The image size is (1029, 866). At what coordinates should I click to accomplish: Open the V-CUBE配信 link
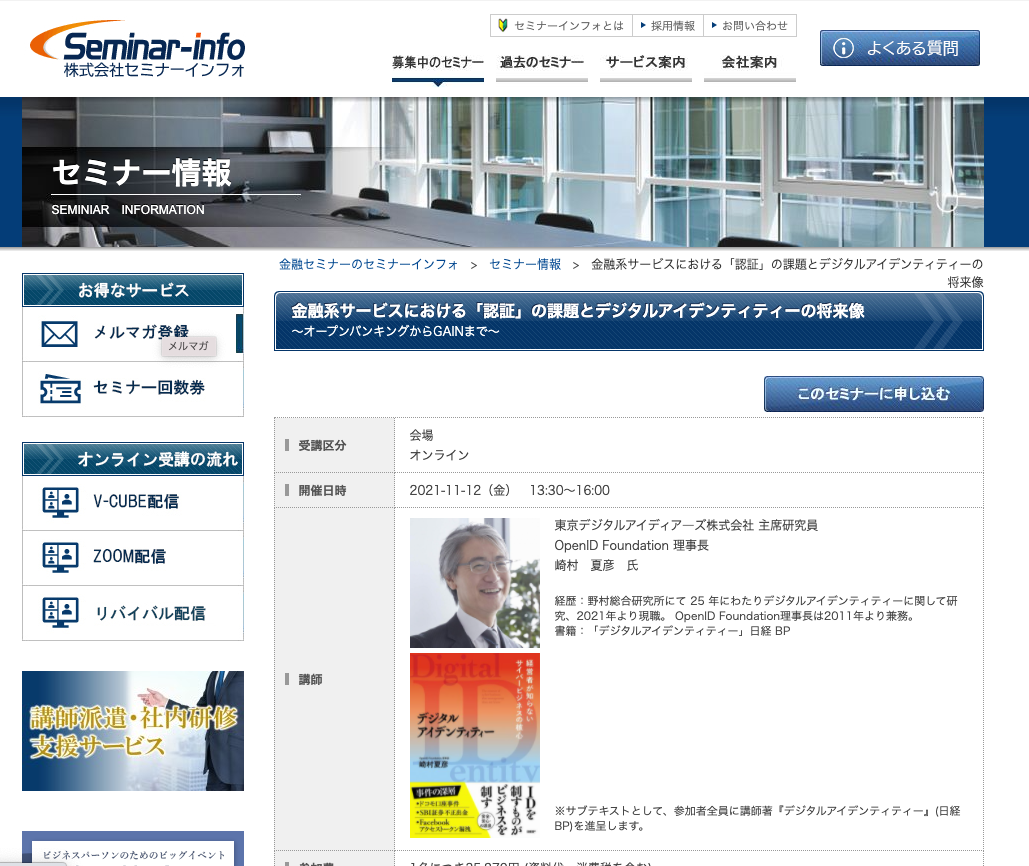[133, 503]
